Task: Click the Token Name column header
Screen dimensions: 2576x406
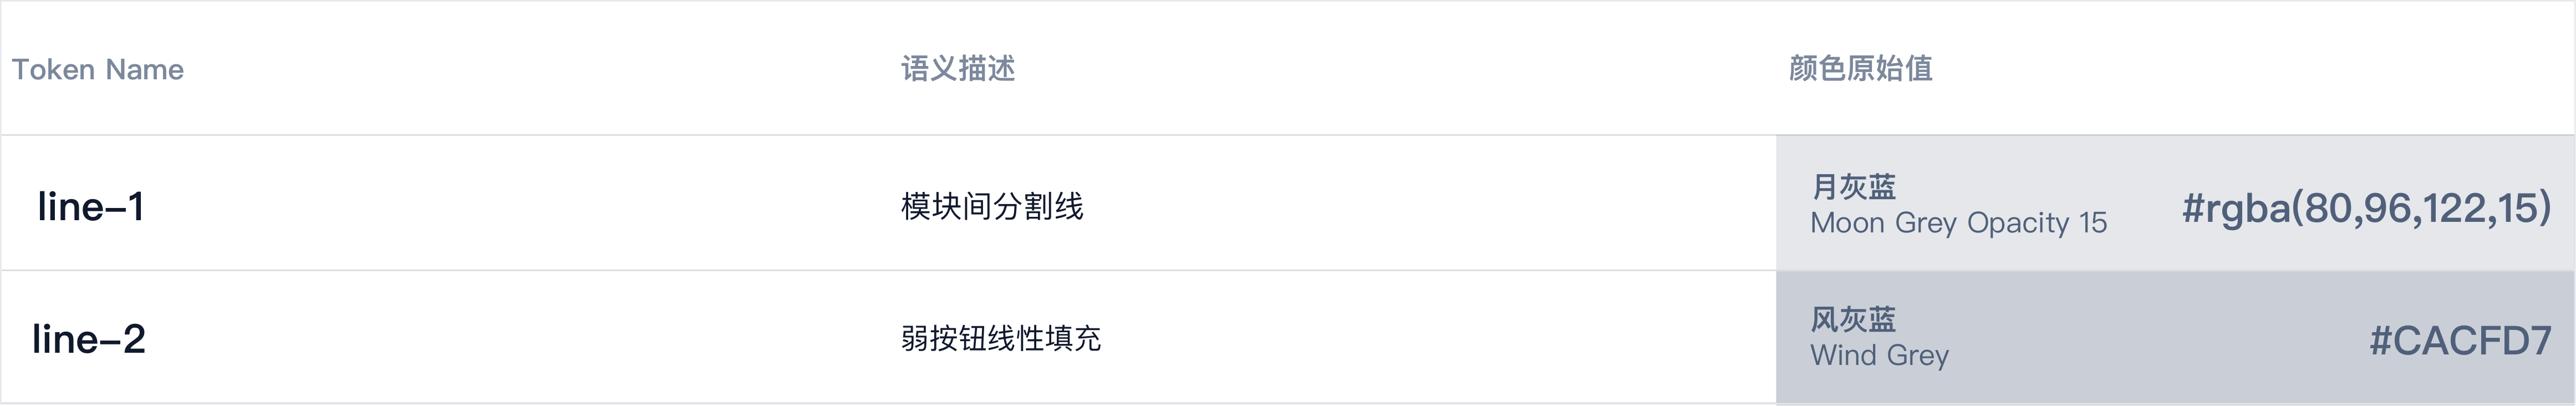Action: coord(97,70)
